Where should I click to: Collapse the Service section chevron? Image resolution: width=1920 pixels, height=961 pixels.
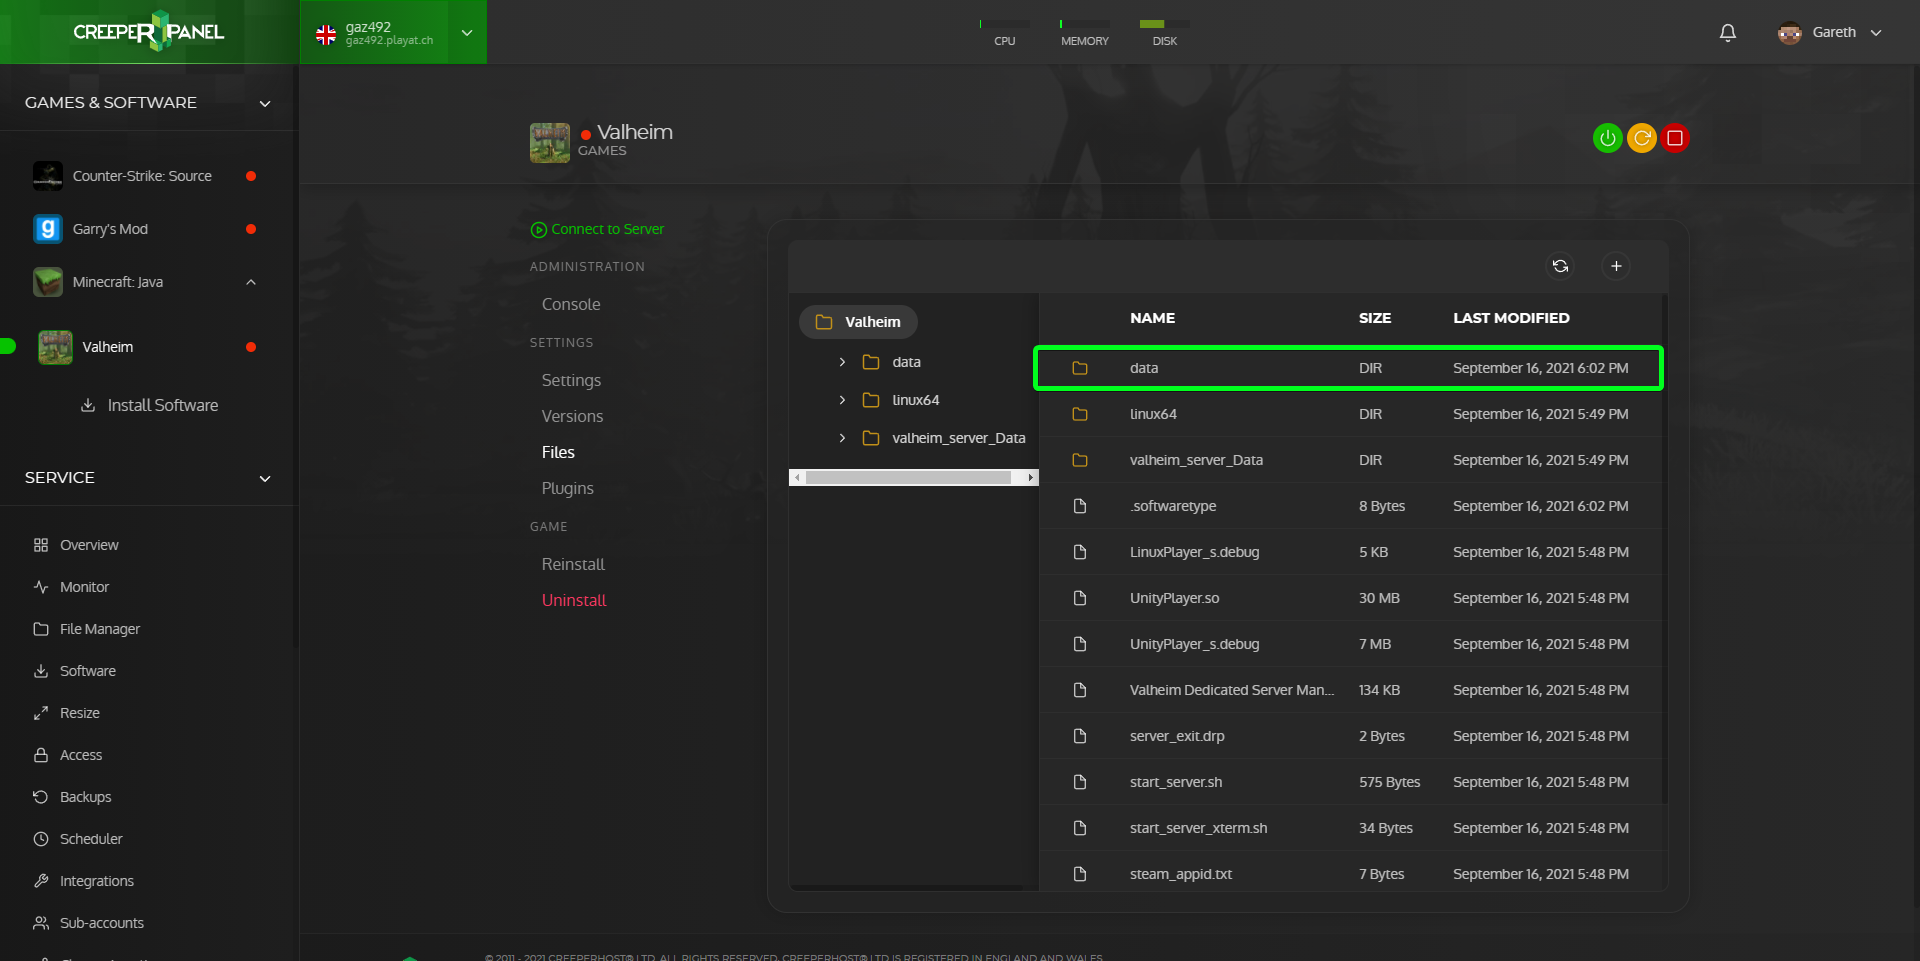(265, 479)
